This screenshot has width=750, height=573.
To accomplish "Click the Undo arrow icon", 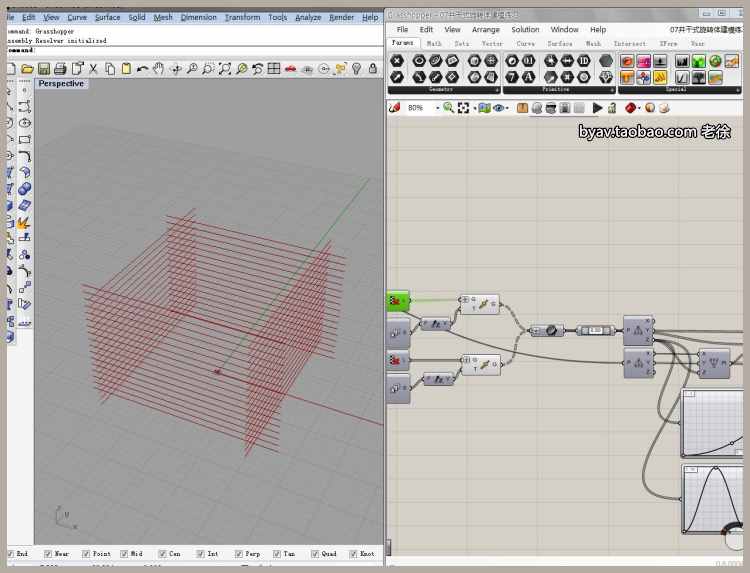I will (x=142, y=69).
